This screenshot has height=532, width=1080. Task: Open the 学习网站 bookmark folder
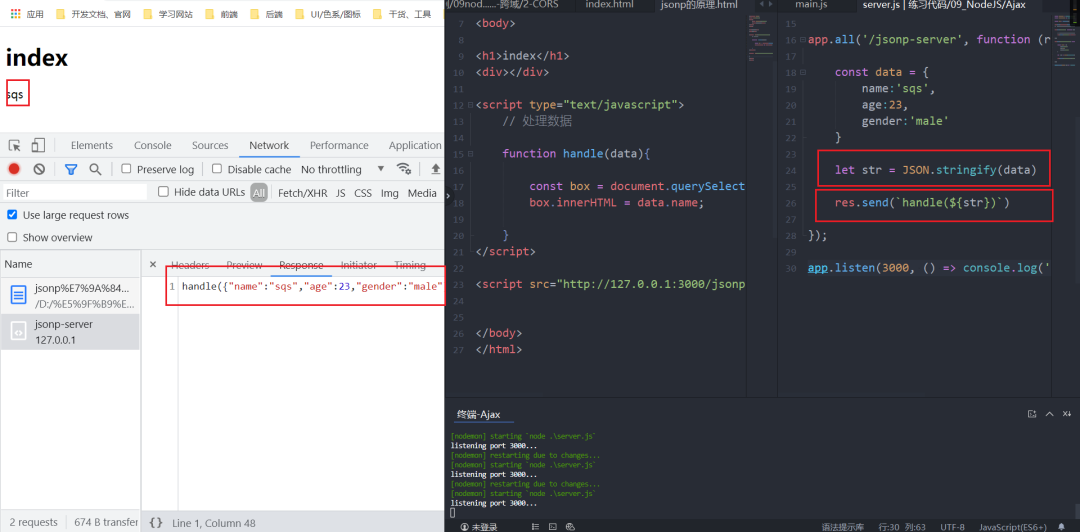click(x=168, y=14)
